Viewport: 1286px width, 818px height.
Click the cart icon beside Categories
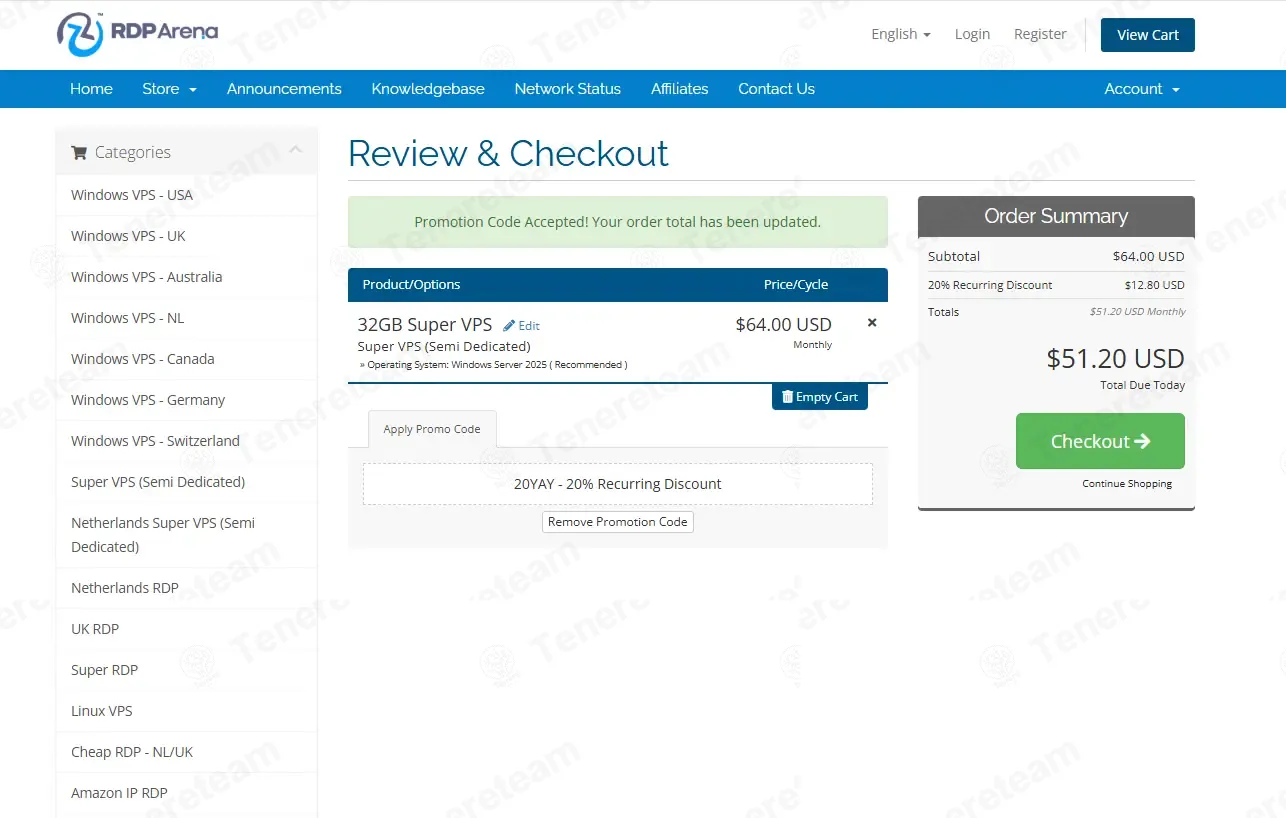click(79, 153)
